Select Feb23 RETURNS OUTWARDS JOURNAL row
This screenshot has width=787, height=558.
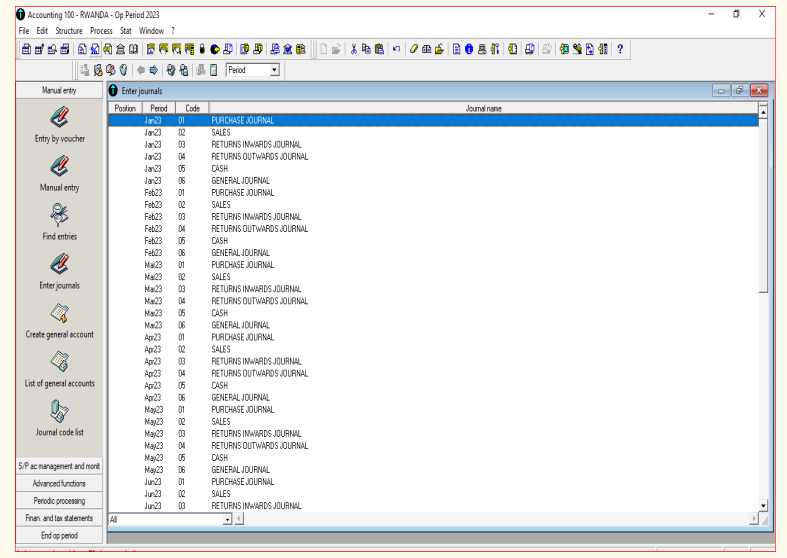point(433,229)
